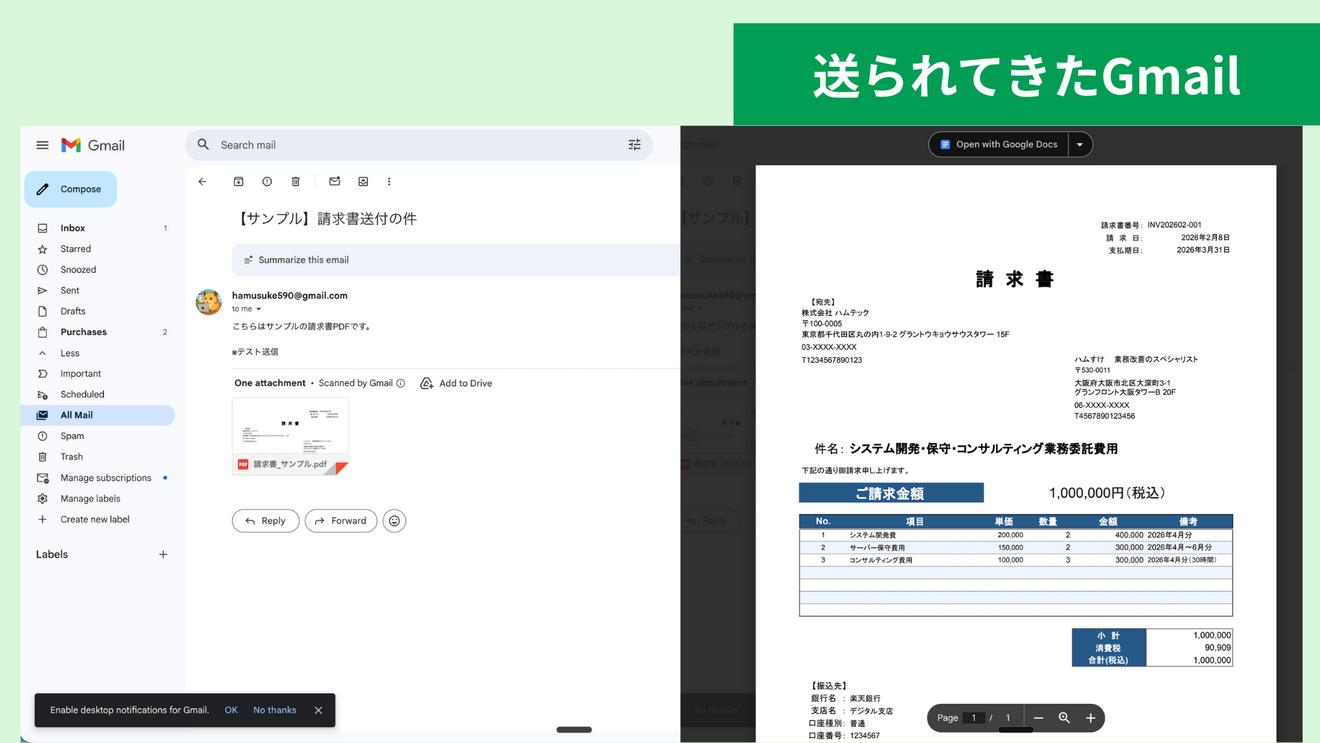Open the 請求書_サンプル.pdf attachment thumbnail

click(291, 436)
